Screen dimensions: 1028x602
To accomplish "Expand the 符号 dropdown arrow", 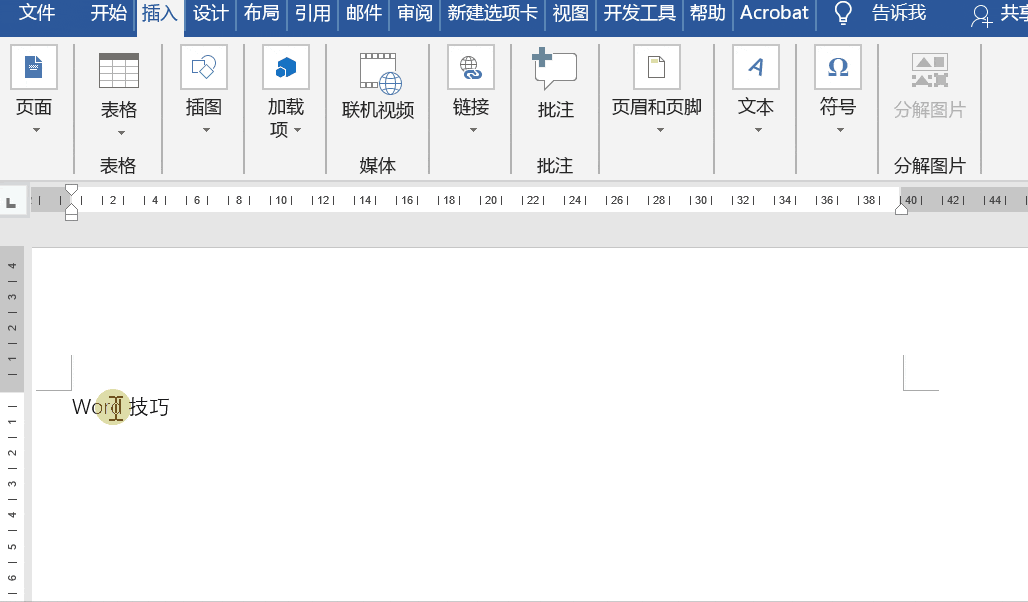I will [x=839, y=130].
